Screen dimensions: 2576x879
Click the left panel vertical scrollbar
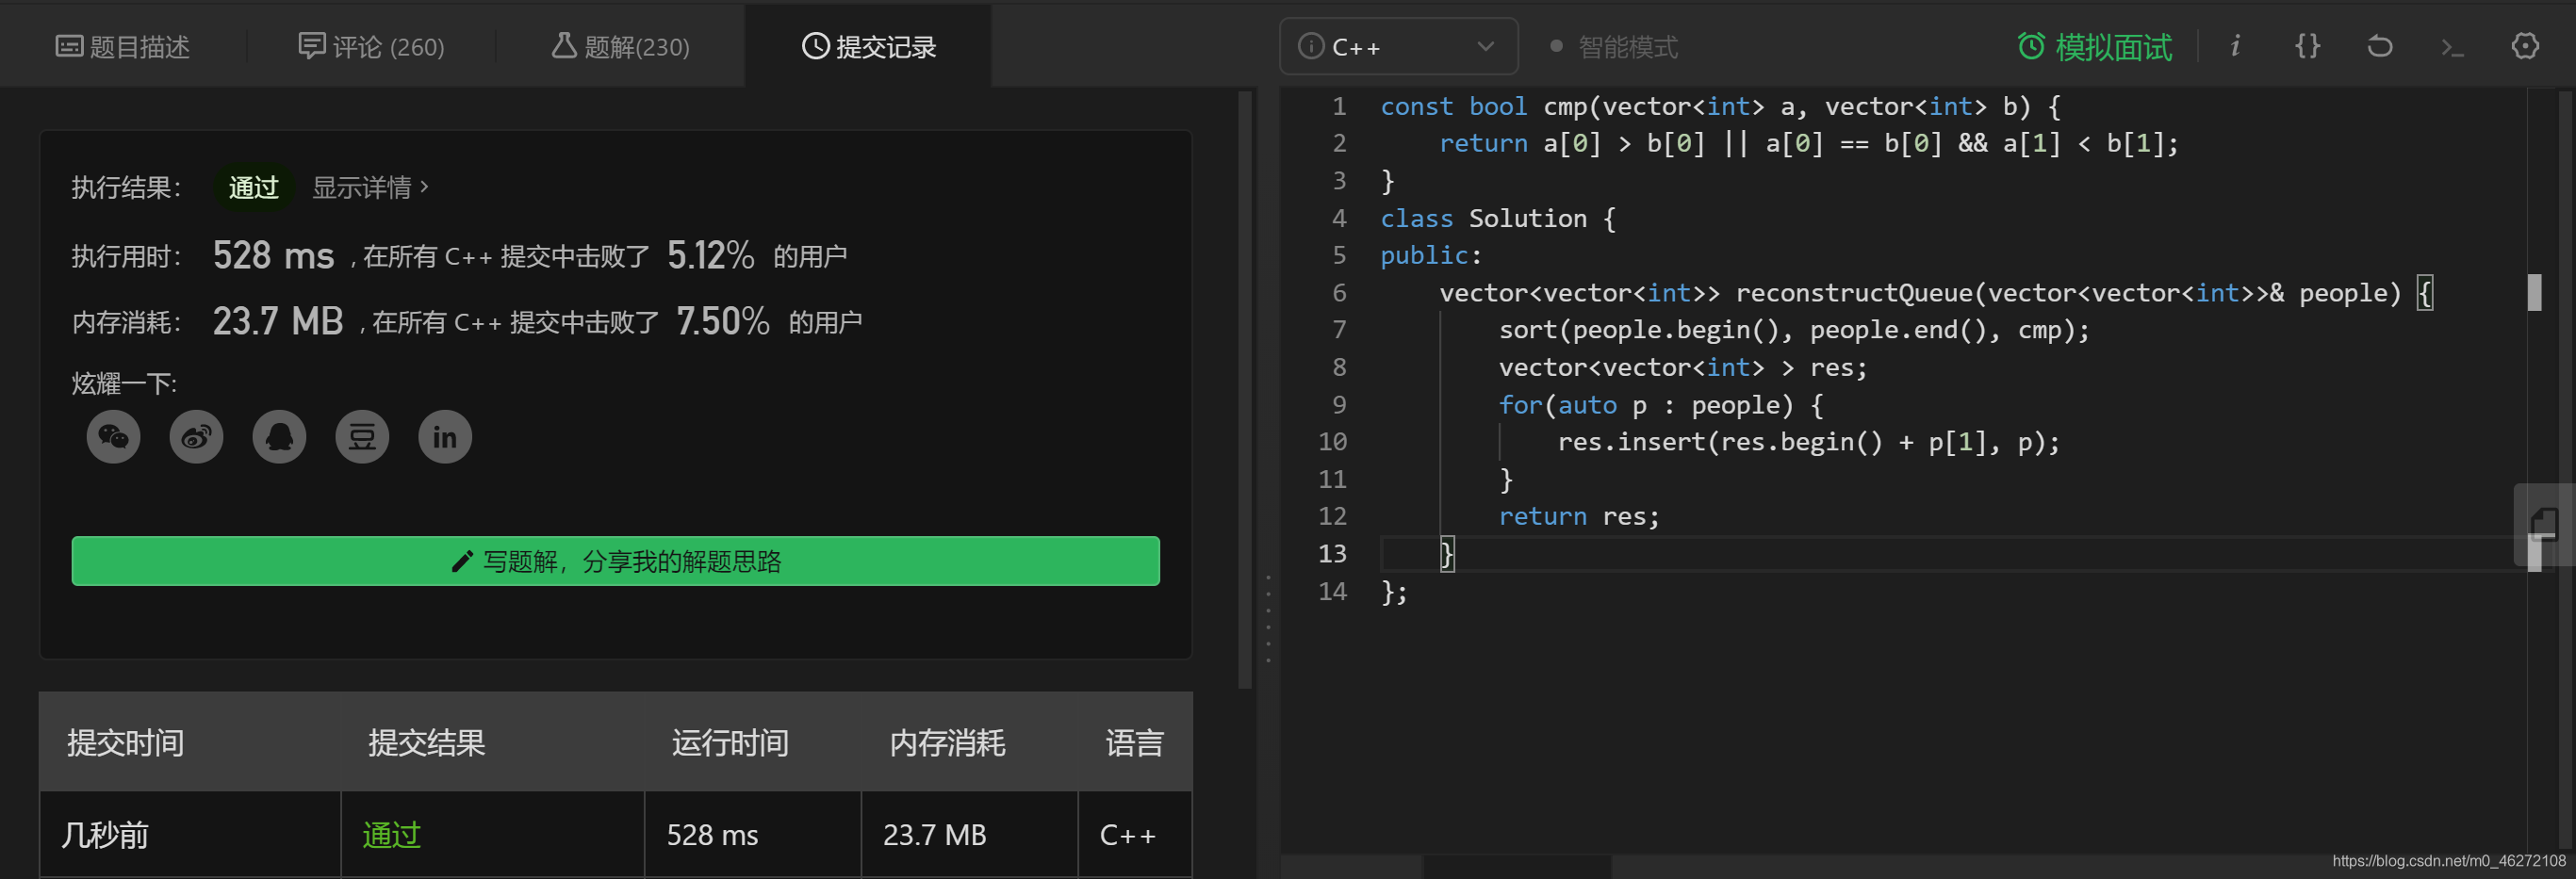(x=1245, y=390)
